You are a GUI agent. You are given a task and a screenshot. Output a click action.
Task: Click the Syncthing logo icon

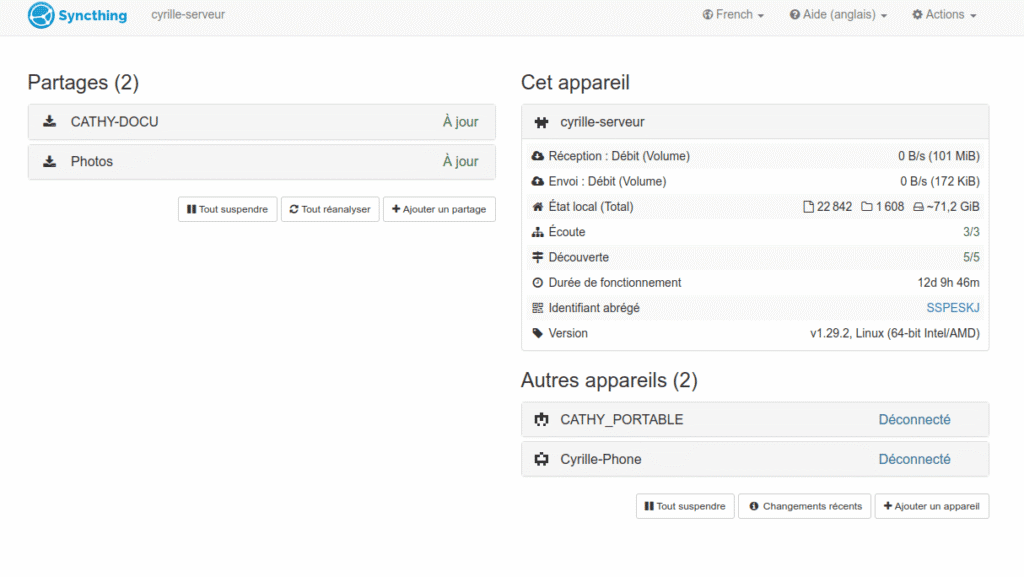(x=41, y=15)
